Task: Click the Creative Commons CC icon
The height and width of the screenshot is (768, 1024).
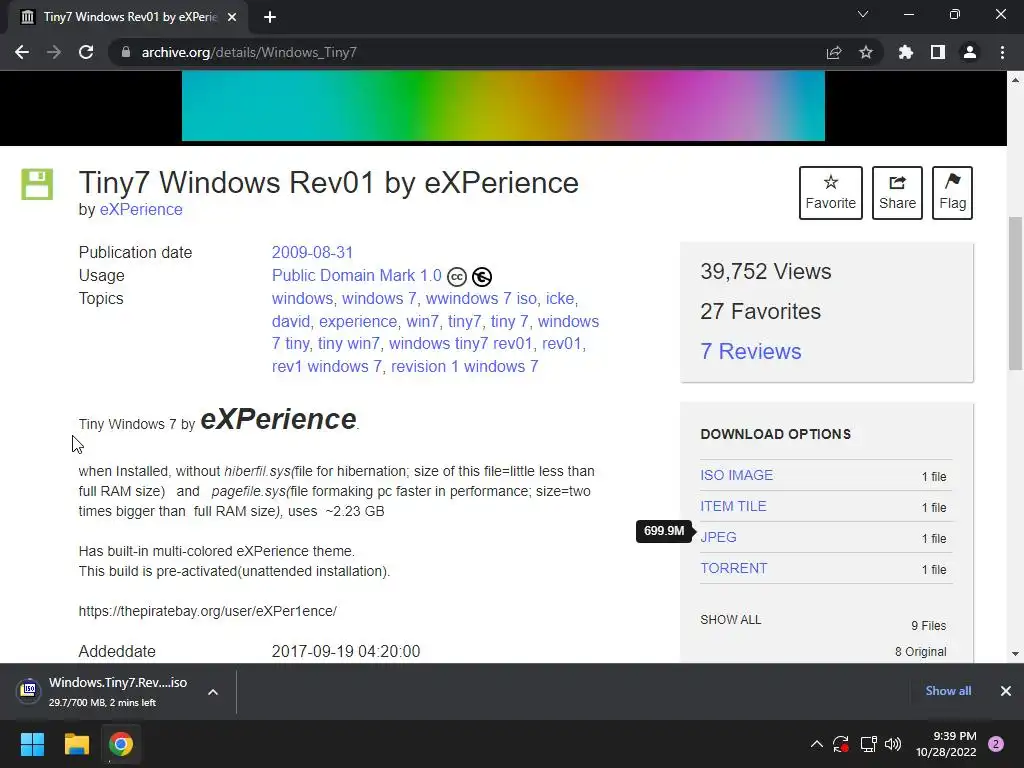Action: pos(456,277)
